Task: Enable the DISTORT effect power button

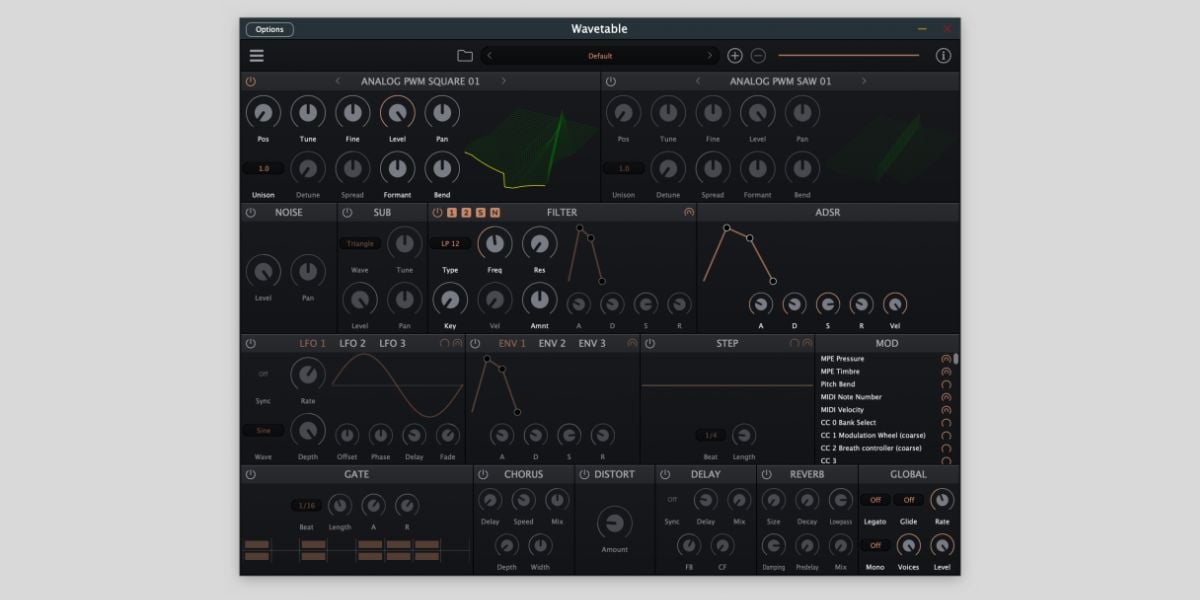Action: (x=584, y=474)
